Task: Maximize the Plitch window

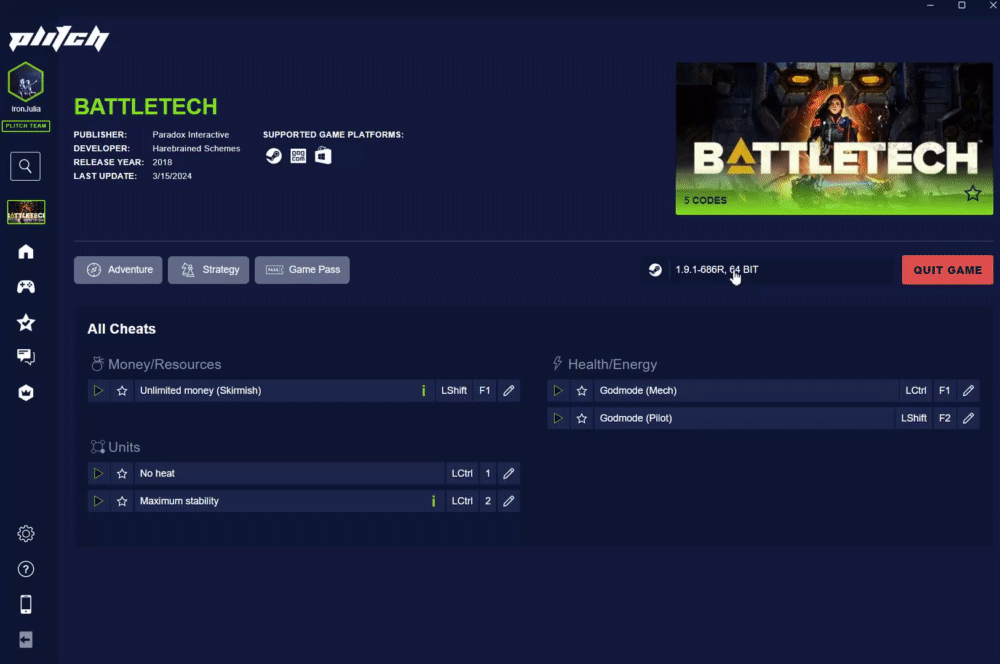Action: [962, 5]
